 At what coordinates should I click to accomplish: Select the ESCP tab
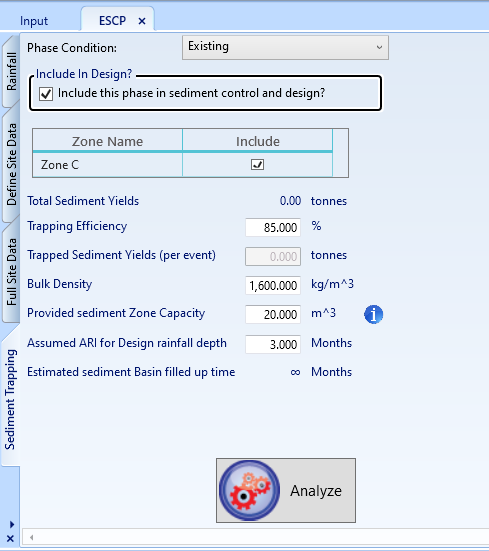pyautogui.click(x=112, y=21)
